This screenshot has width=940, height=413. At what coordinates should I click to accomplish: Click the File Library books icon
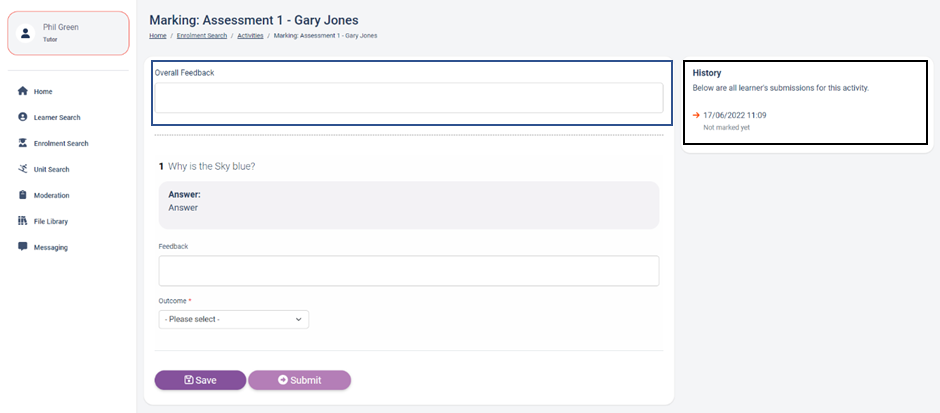point(23,221)
